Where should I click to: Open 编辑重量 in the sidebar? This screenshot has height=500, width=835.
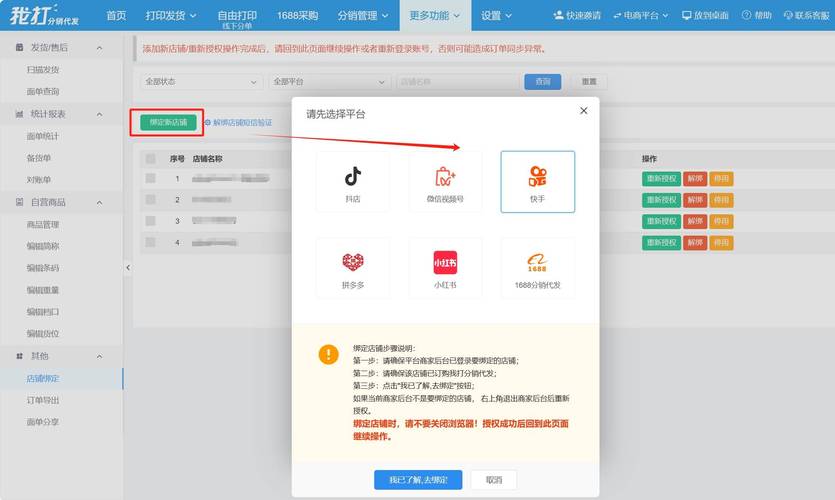[x=43, y=290]
